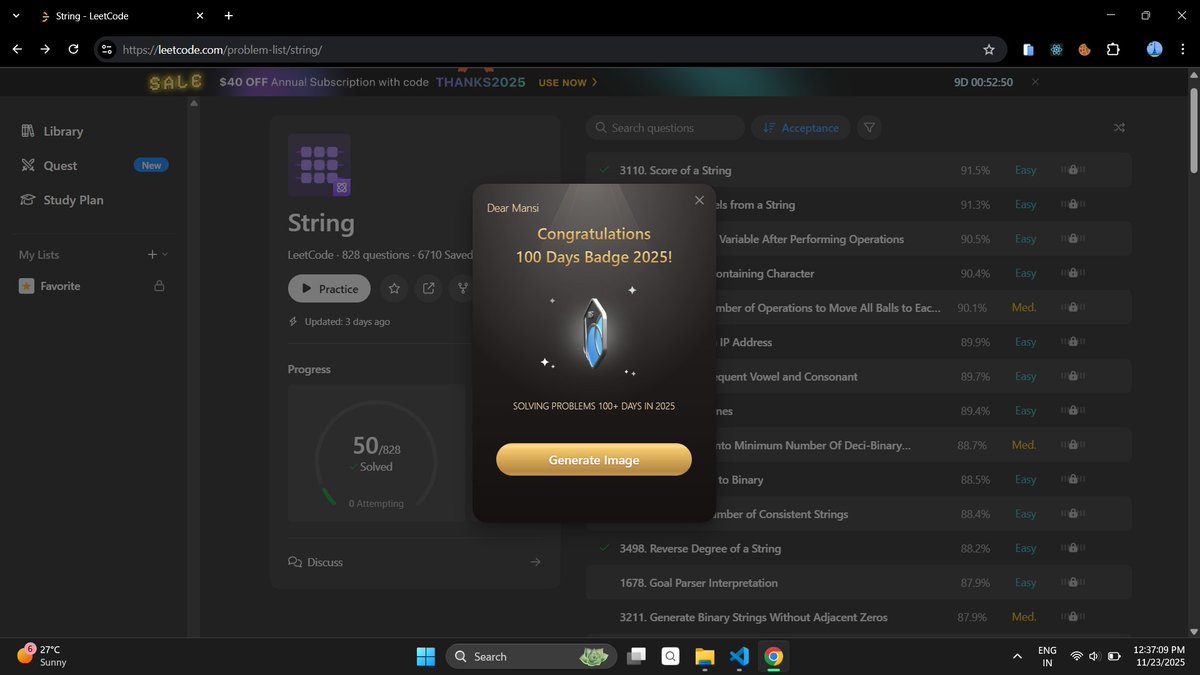Dismiss the sale banner
Screen dimensions: 1200x675
pos(1035,82)
